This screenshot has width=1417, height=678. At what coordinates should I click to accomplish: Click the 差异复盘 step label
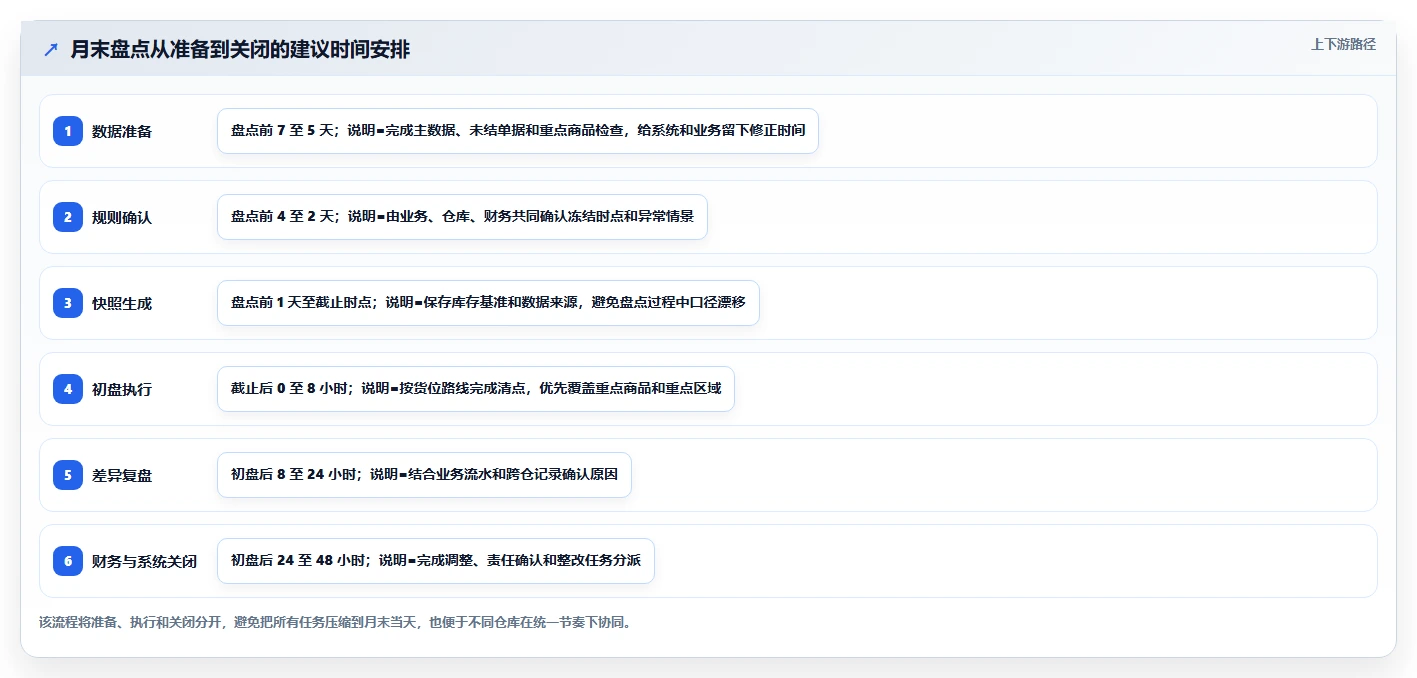[122, 475]
